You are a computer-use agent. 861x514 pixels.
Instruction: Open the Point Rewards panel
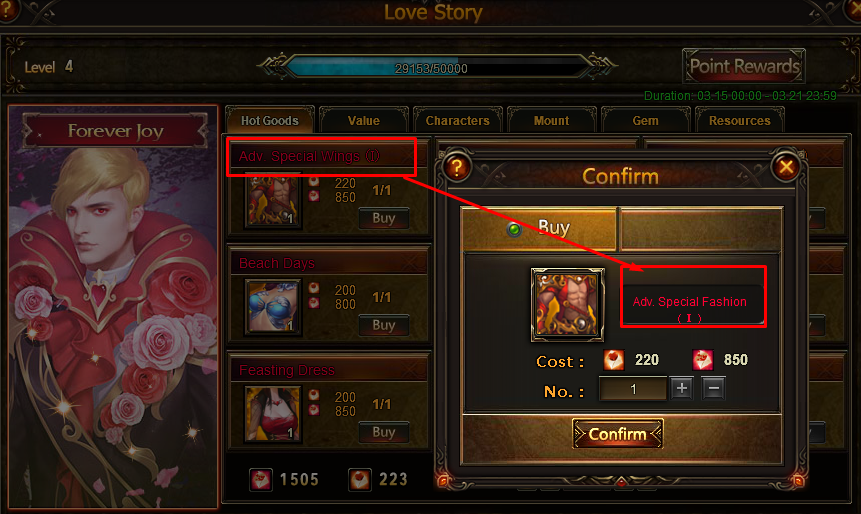pyautogui.click(x=744, y=66)
